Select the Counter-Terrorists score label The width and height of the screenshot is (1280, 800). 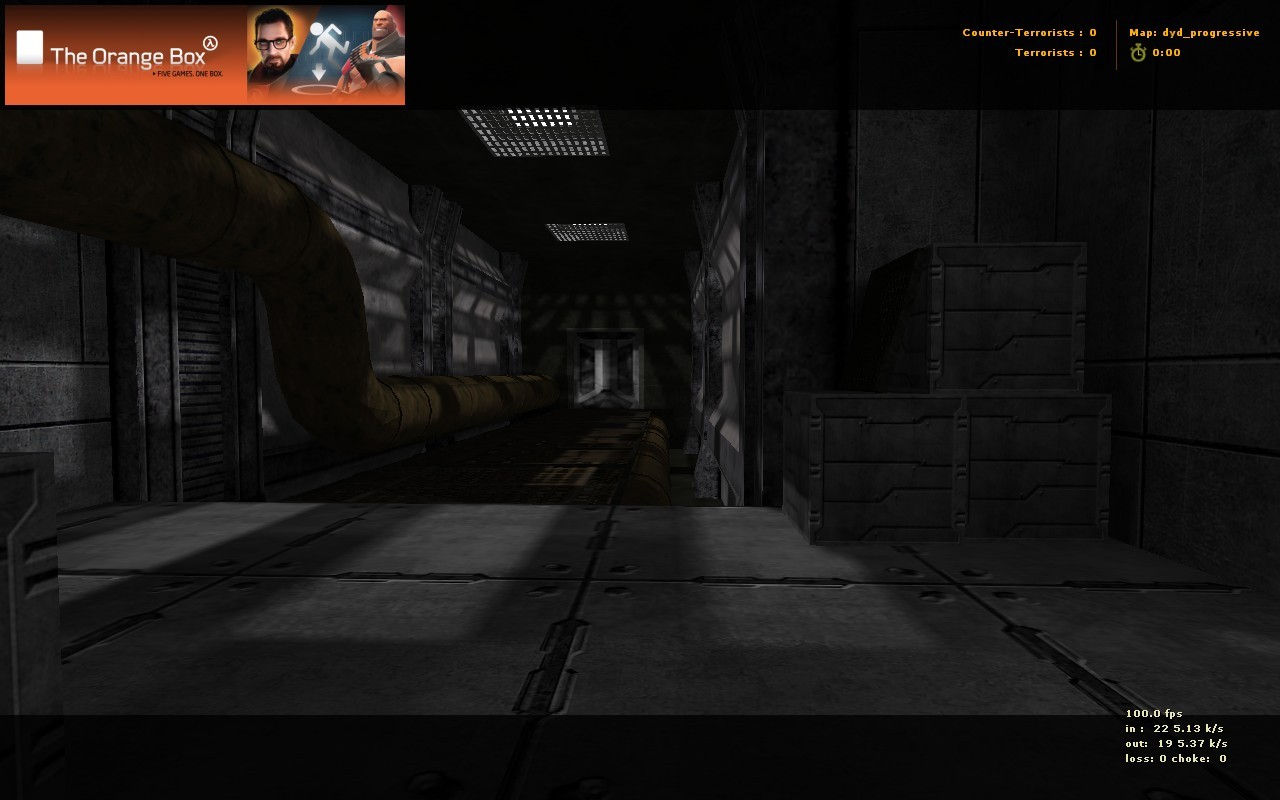[x=1029, y=33]
